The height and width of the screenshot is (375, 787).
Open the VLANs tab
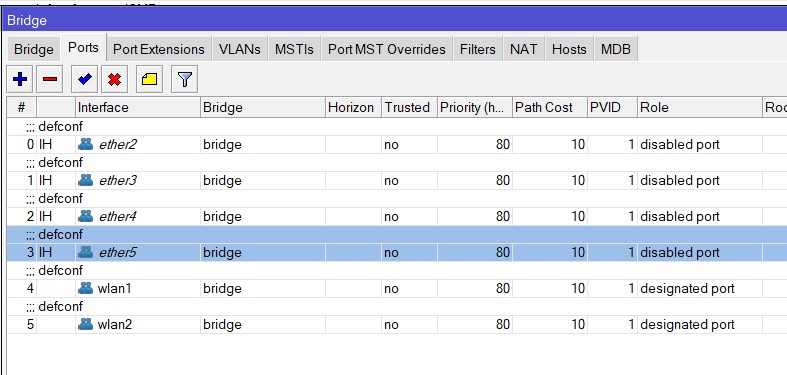click(x=239, y=49)
